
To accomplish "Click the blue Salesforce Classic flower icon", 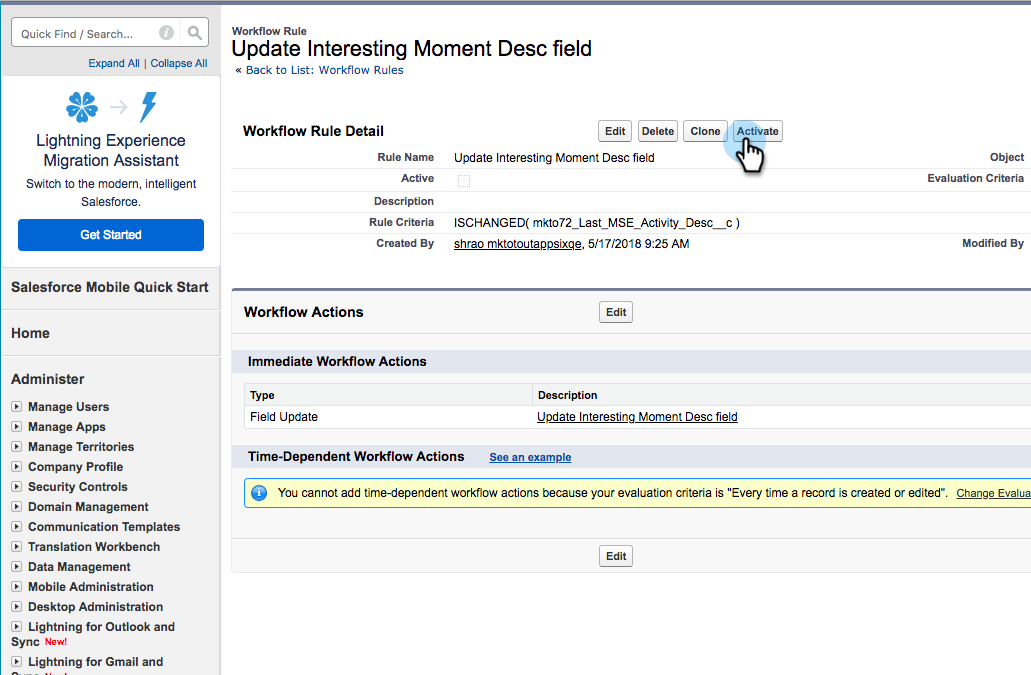I will point(82,106).
